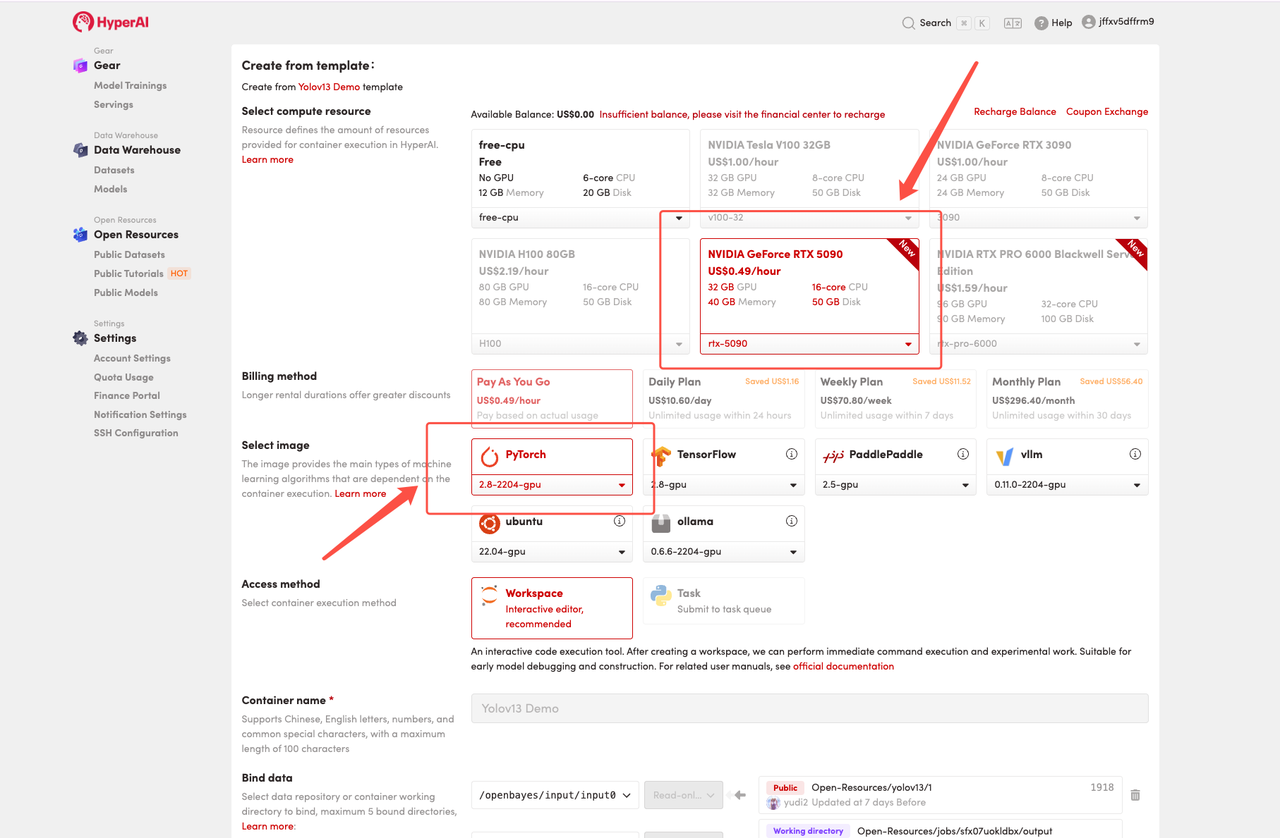Screen dimensions: 1280x838
Task: Click the user avatar icon
Action: (x=1088, y=22)
